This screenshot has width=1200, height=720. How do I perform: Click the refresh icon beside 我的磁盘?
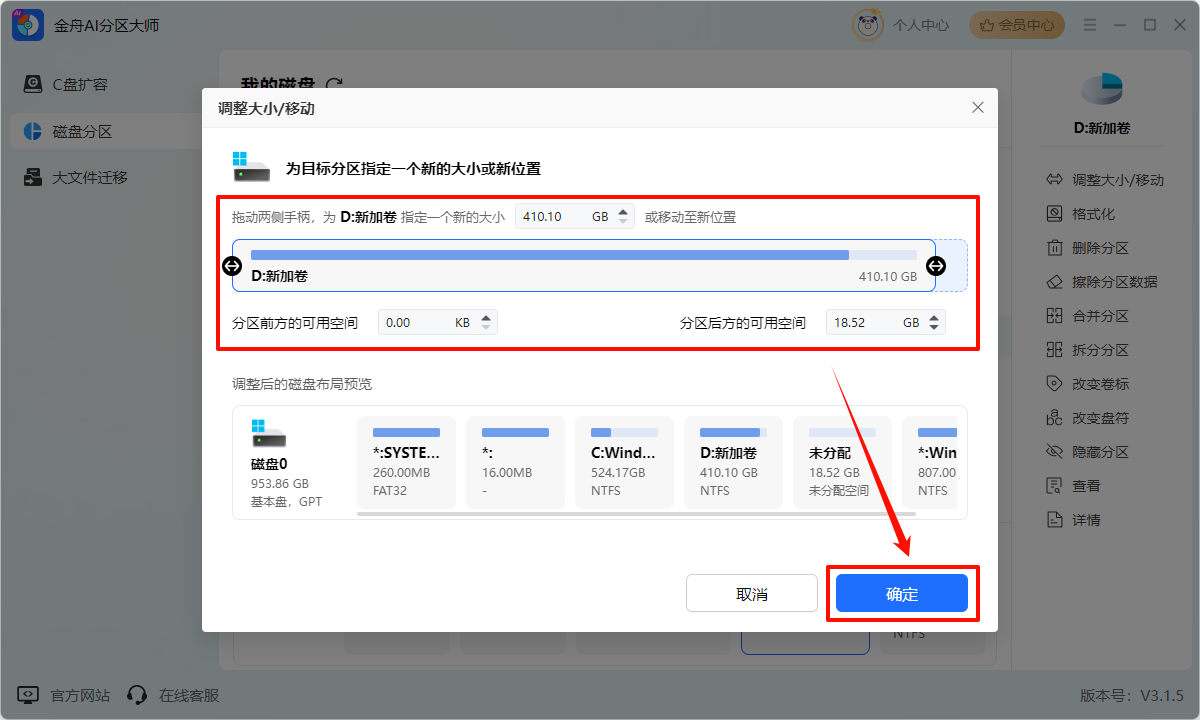click(x=335, y=85)
